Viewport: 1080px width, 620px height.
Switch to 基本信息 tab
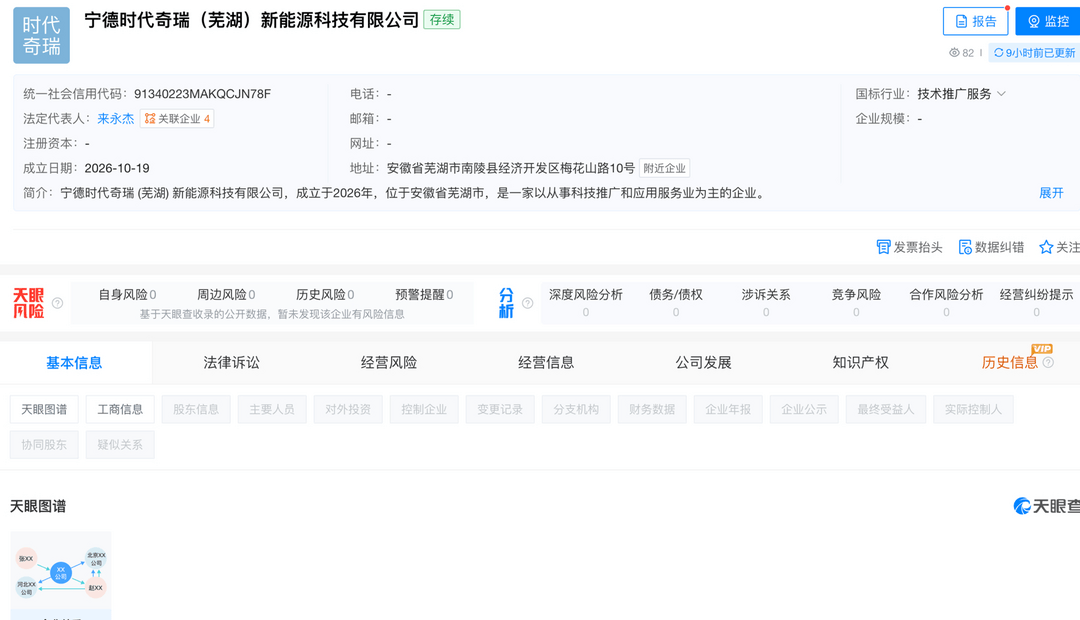pyautogui.click(x=74, y=362)
